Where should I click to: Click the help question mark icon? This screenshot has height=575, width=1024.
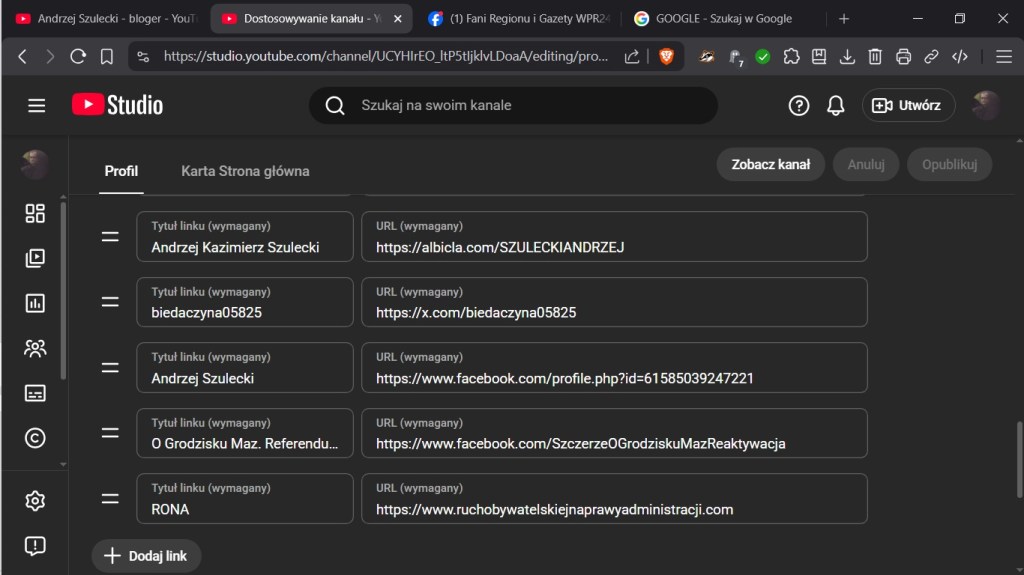(x=798, y=106)
